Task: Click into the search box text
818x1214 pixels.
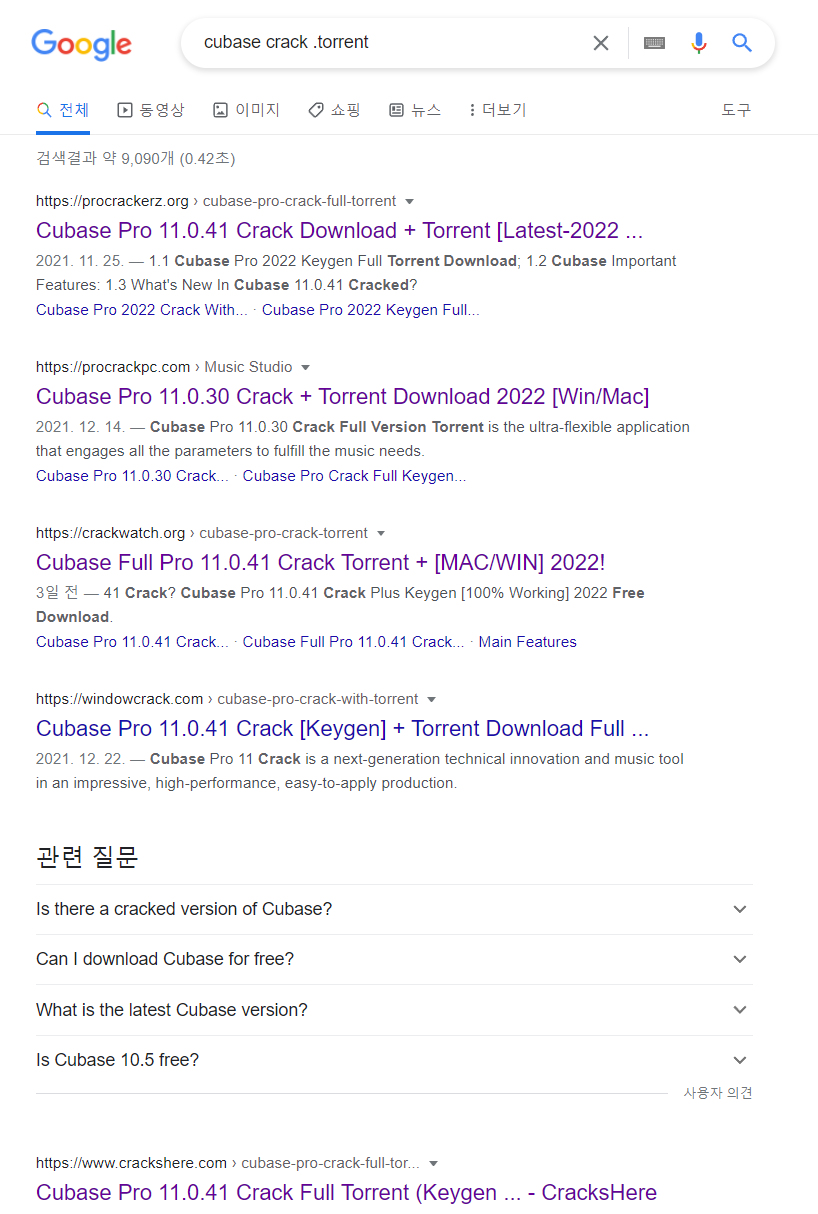Action: [x=286, y=42]
